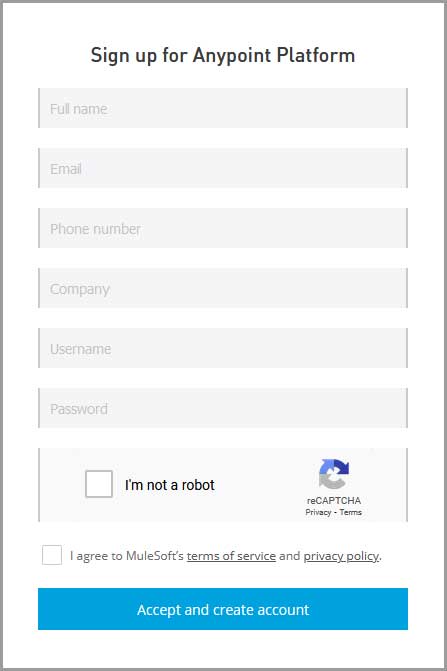
Task: Click Accept and create account button
Action: tap(223, 609)
